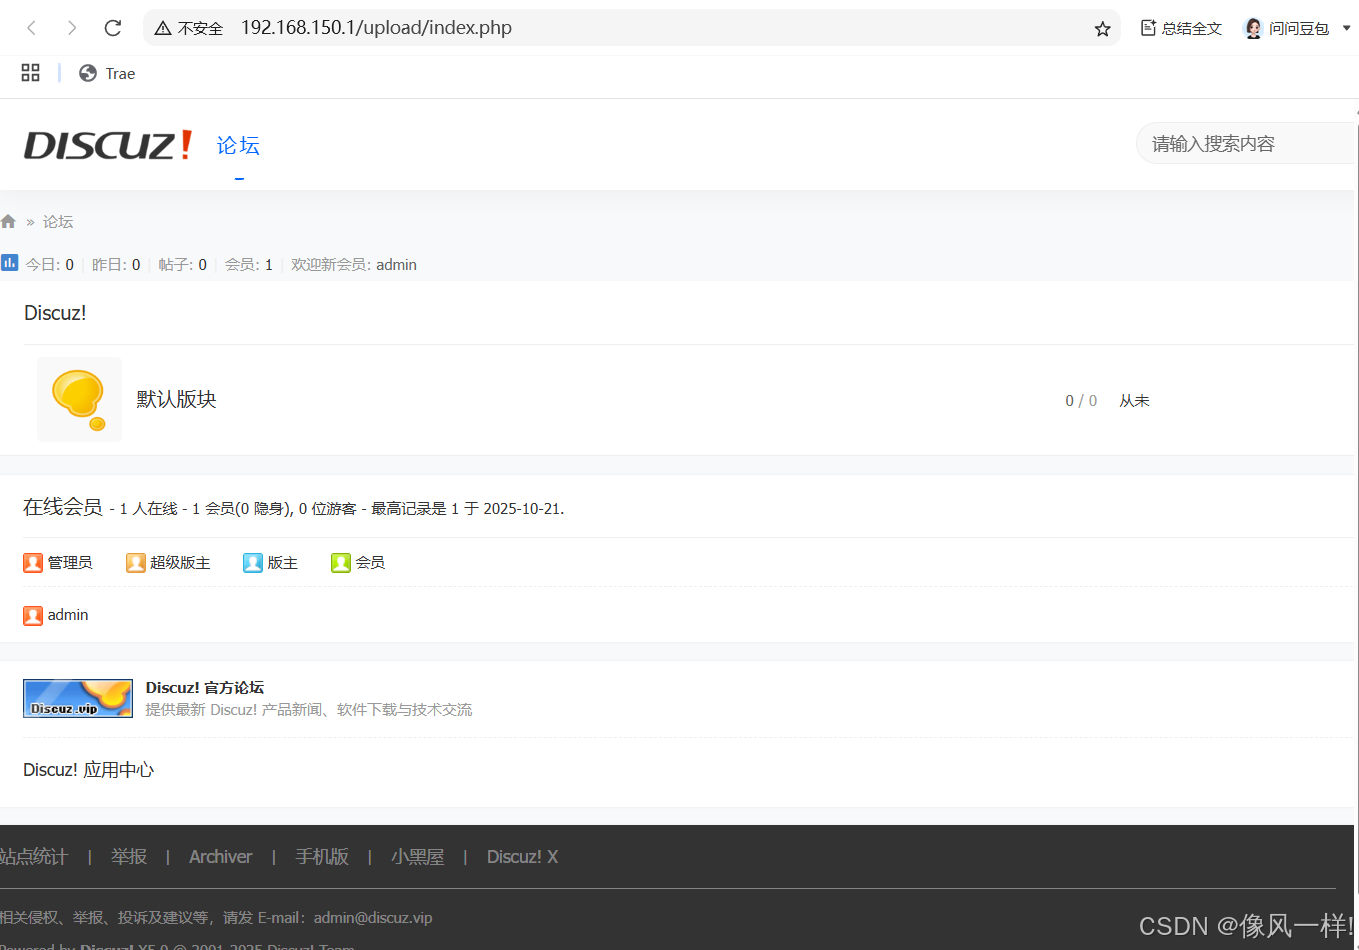
Task: Bookmark this page with the star icon
Action: [1102, 29]
